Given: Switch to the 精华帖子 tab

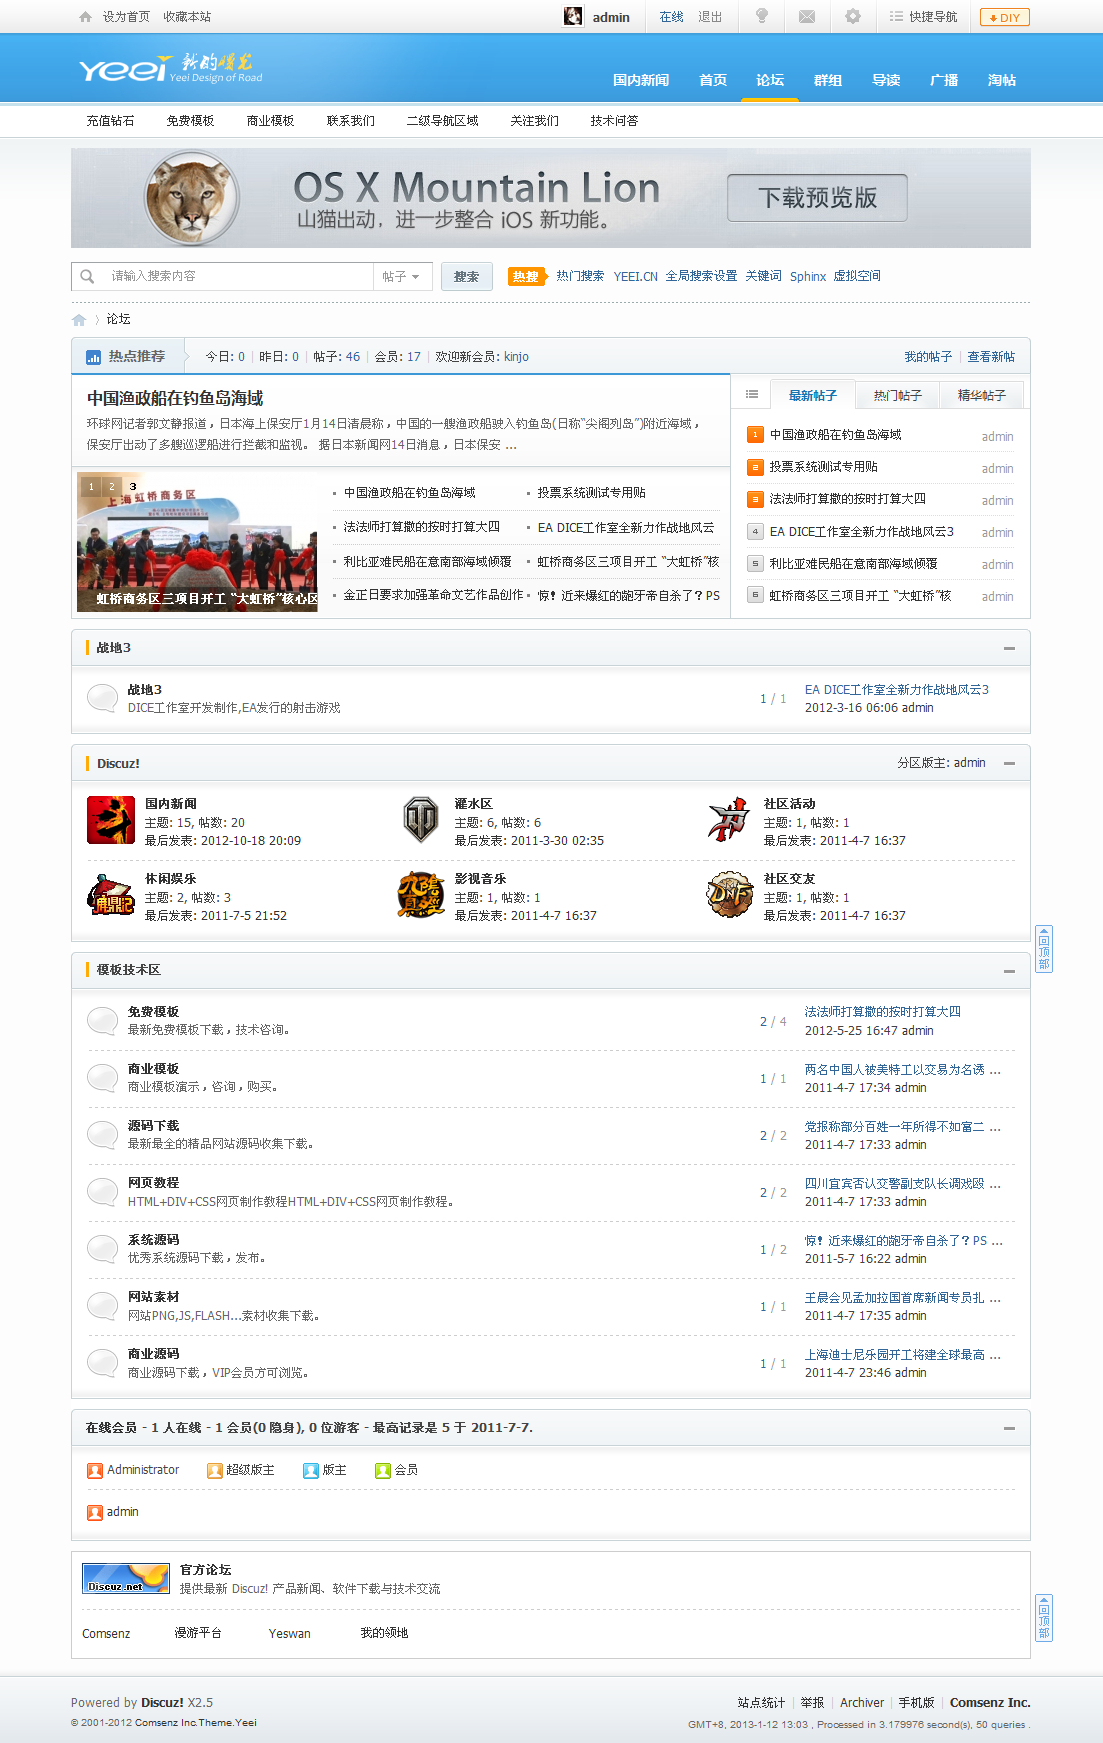Looking at the screenshot, I should (x=982, y=395).
